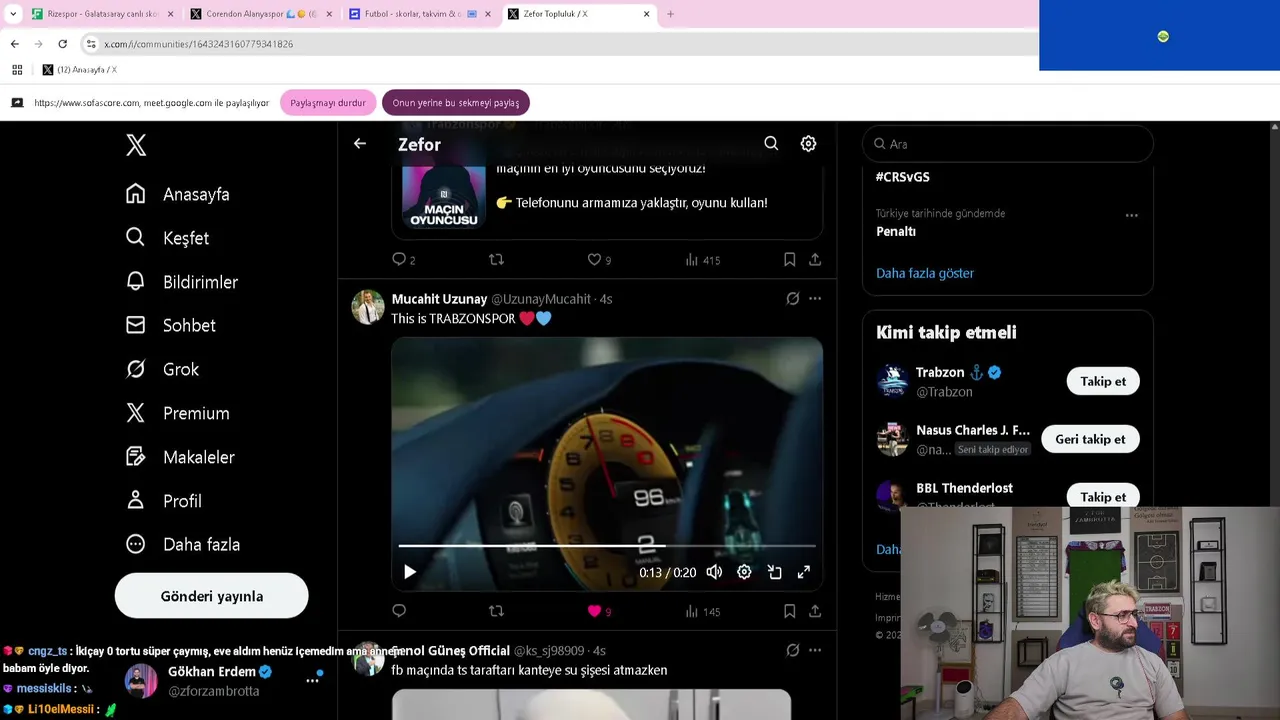Open more options on Şenol Güneş Official post
The height and width of the screenshot is (720, 1280).
(815, 650)
